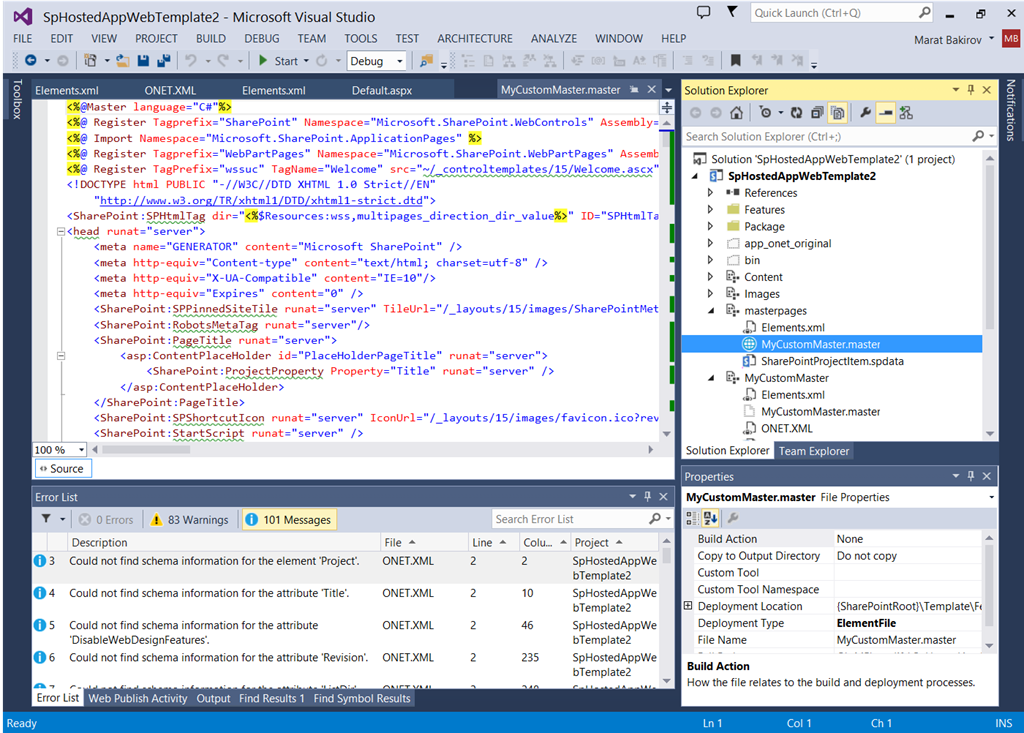1024x733 pixels.
Task: Click the Save file toolbar icon
Action: coord(143,61)
